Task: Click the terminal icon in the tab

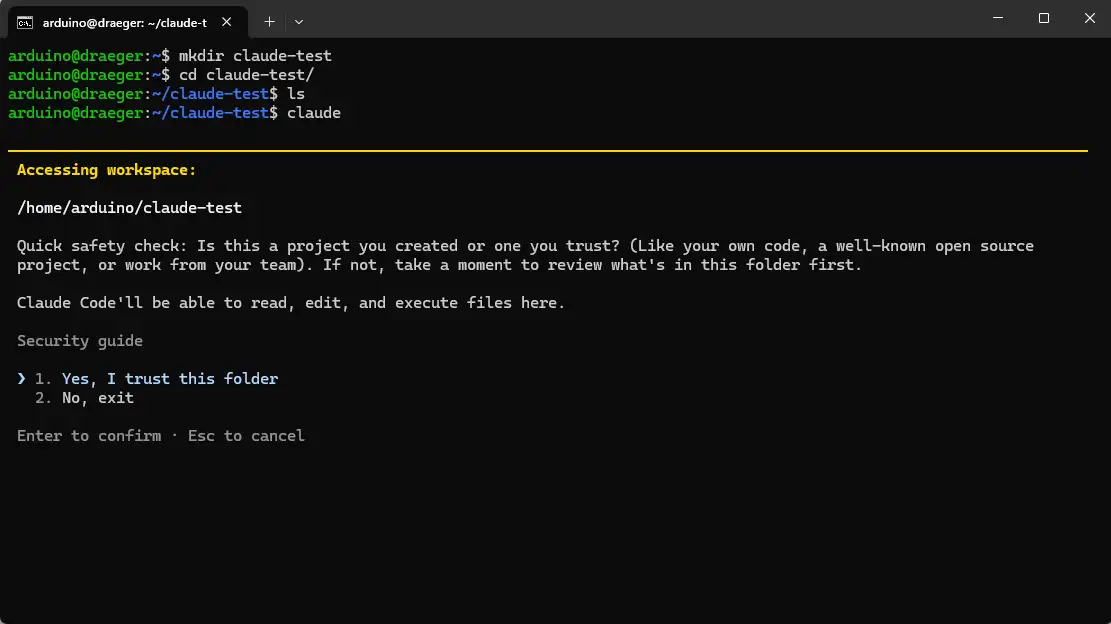Action: (25, 23)
